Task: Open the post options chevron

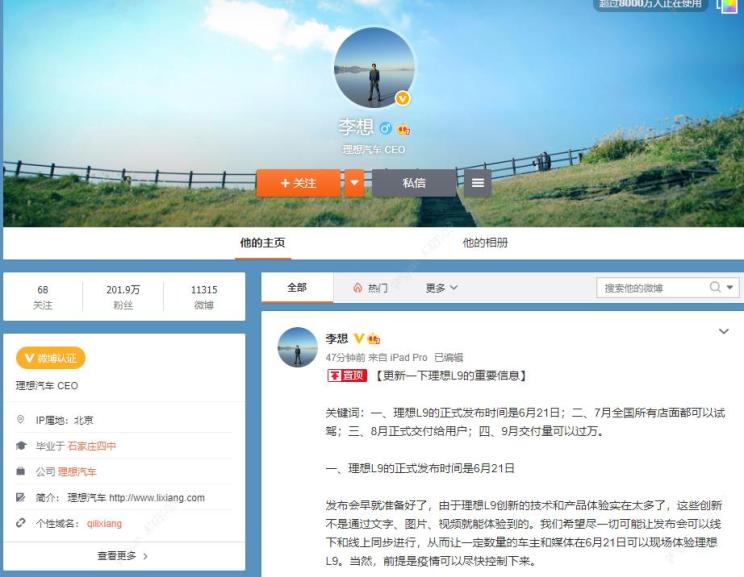Action: coord(724,332)
